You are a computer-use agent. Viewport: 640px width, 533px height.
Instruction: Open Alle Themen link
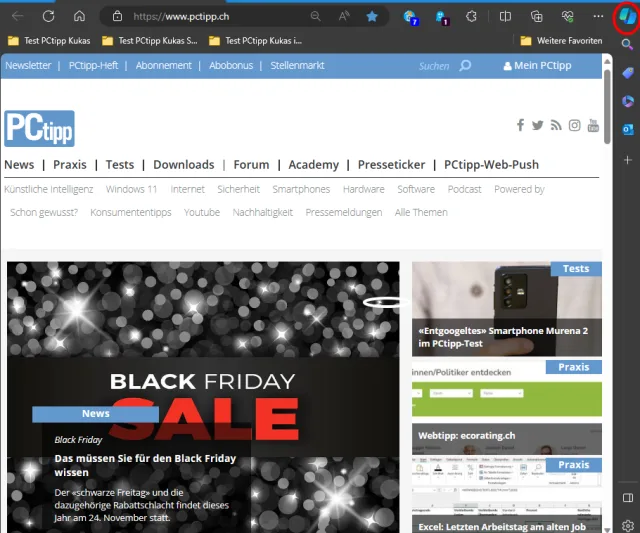click(x=421, y=212)
